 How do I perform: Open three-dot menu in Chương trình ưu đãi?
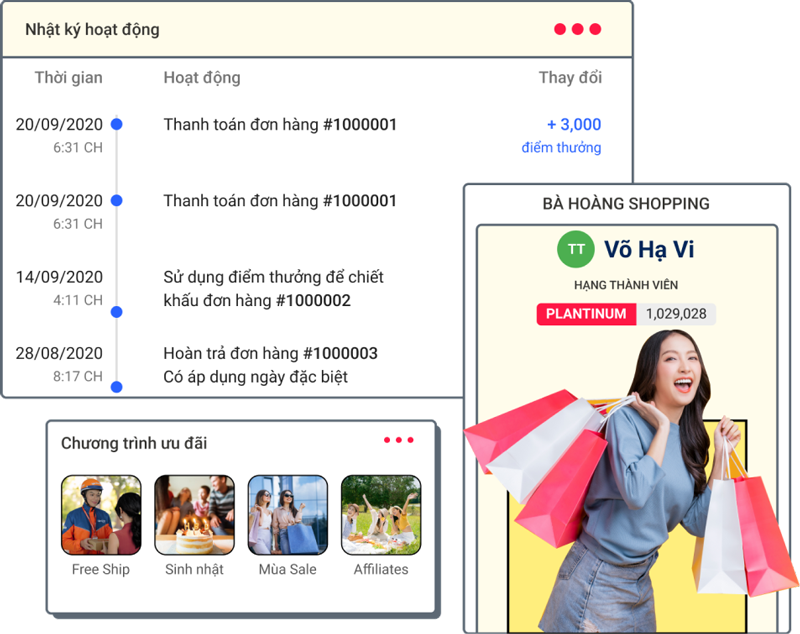pos(398,441)
